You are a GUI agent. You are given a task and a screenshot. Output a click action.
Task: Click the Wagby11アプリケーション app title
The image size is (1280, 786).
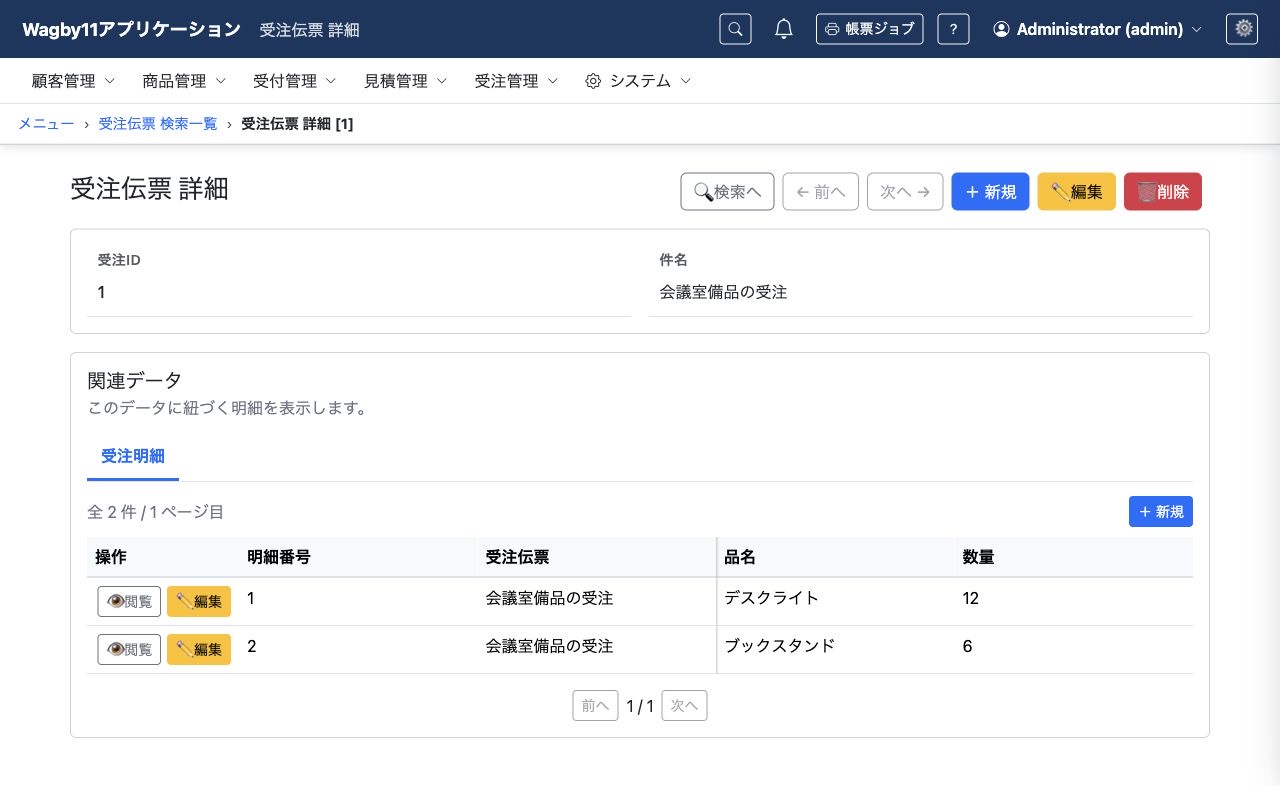[131, 29]
